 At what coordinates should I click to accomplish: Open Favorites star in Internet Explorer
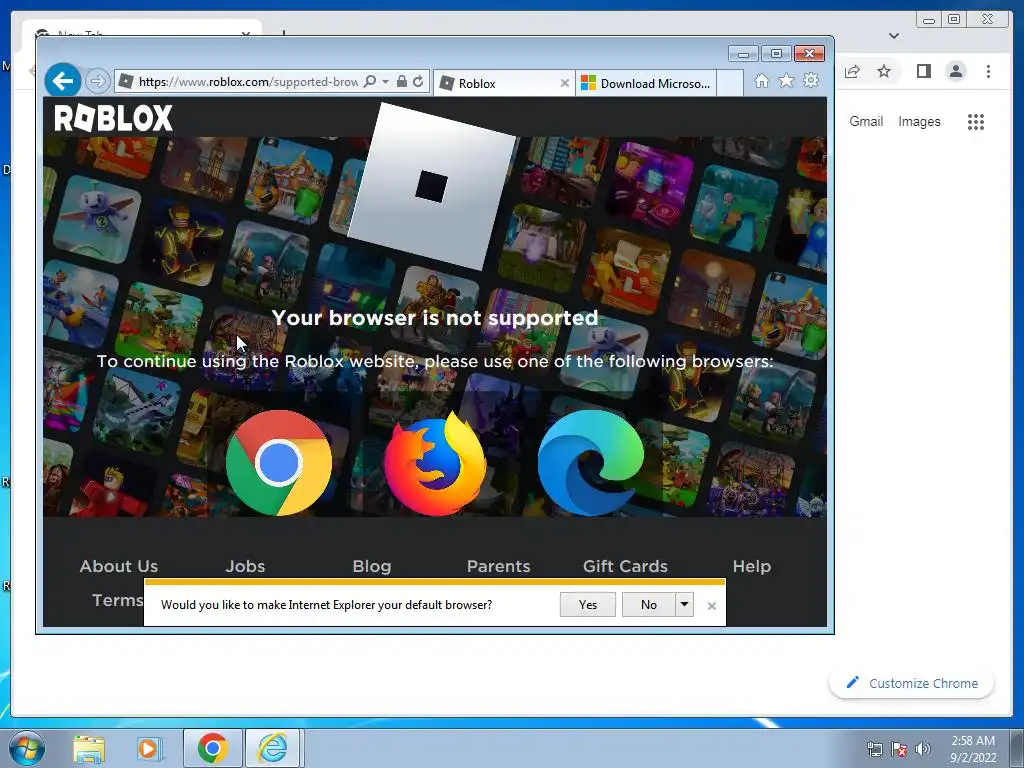click(786, 81)
